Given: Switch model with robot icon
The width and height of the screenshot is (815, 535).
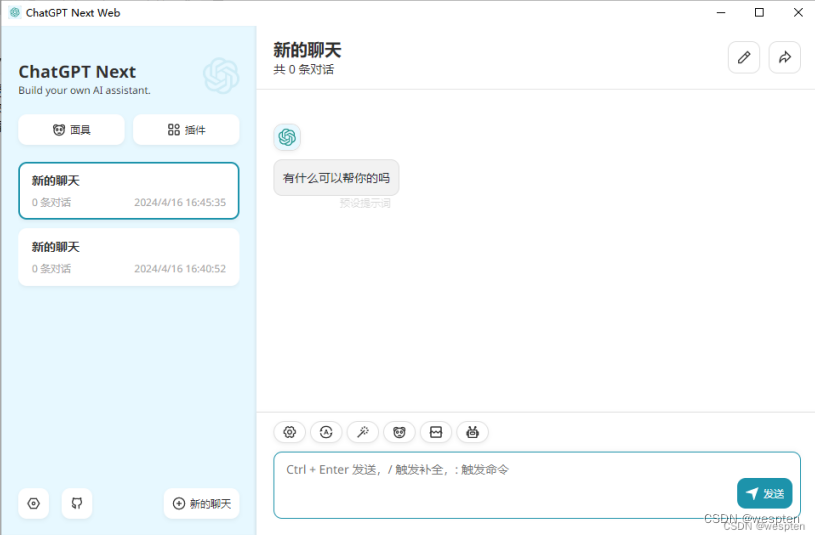Looking at the screenshot, I should (x=472, y=432).
